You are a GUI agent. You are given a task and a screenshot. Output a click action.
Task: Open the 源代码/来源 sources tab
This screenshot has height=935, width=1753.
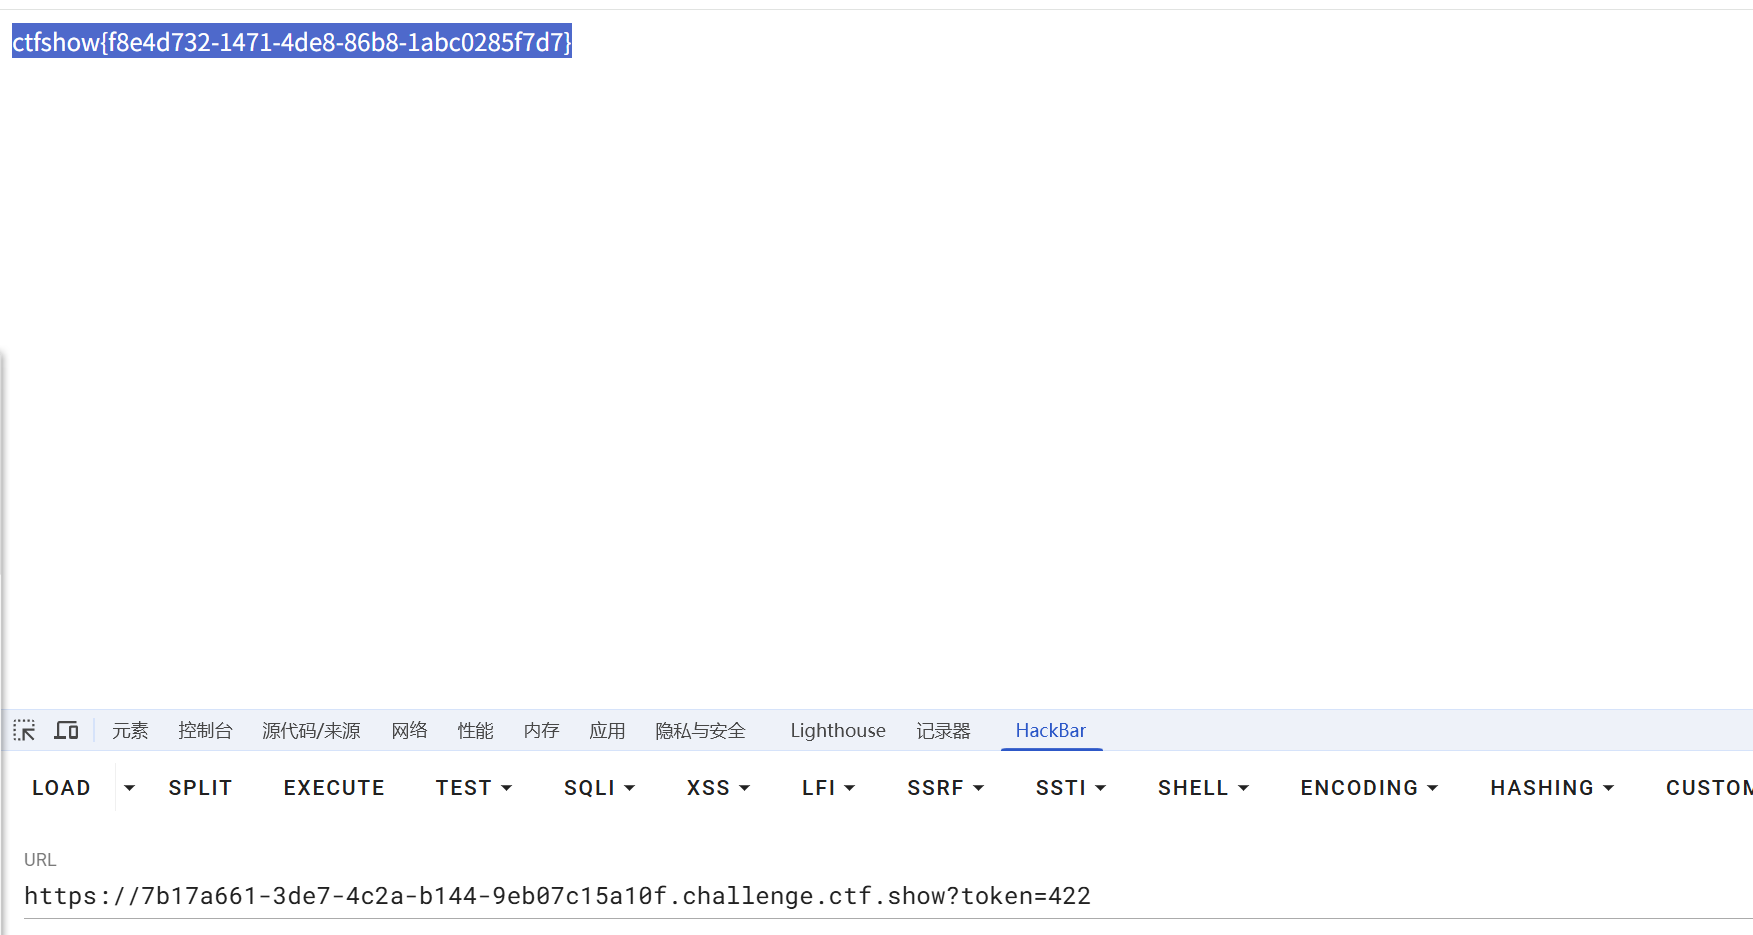click(x=311, y=731)
